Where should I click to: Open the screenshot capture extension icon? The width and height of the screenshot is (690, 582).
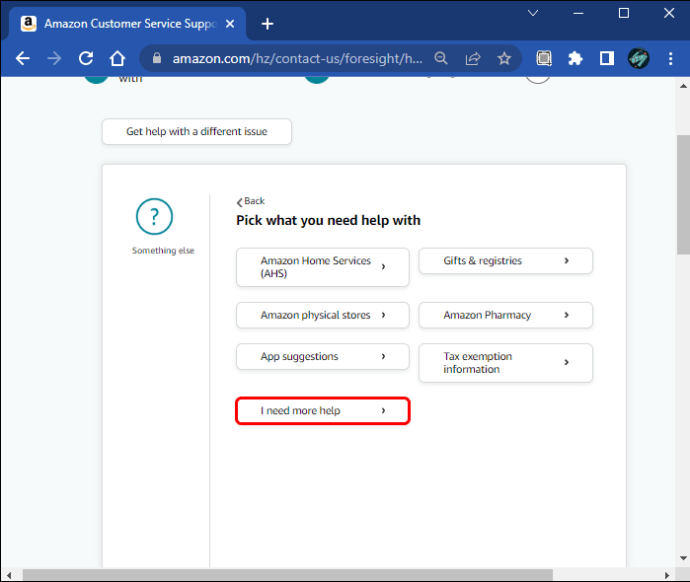pos(544,58)
